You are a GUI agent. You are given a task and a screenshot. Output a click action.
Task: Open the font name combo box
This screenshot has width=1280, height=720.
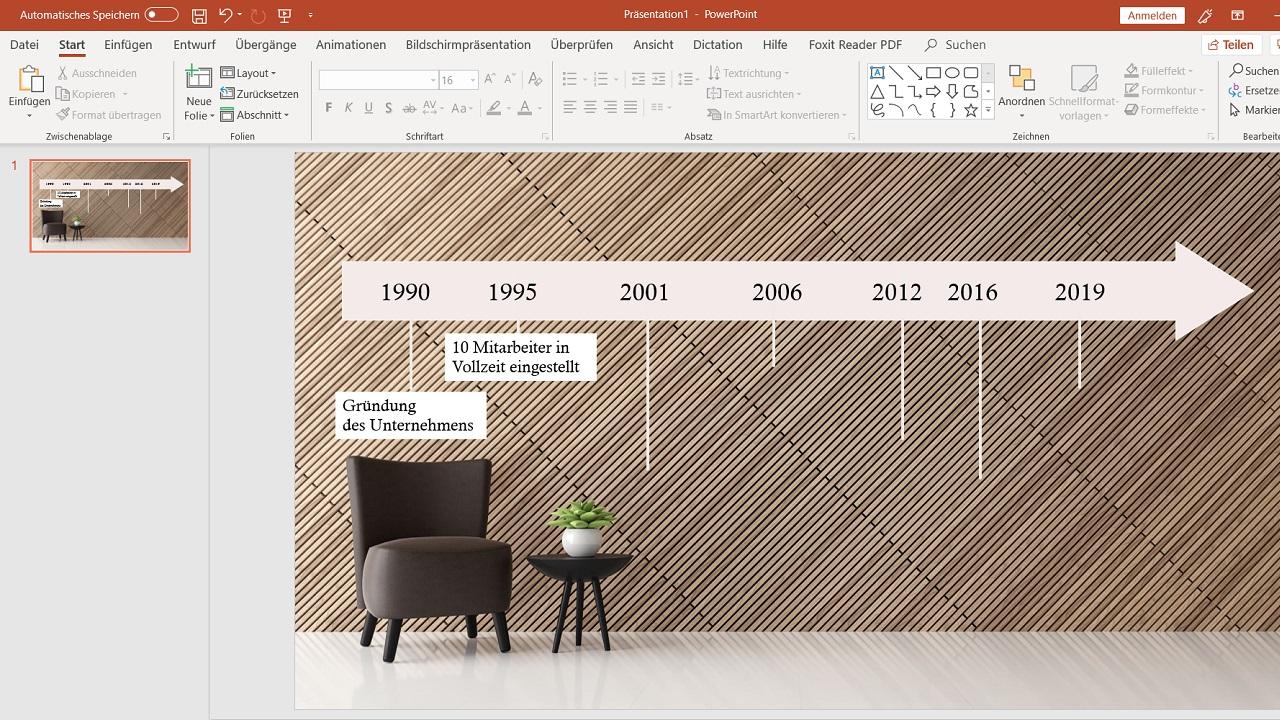(x=378, y=80)
